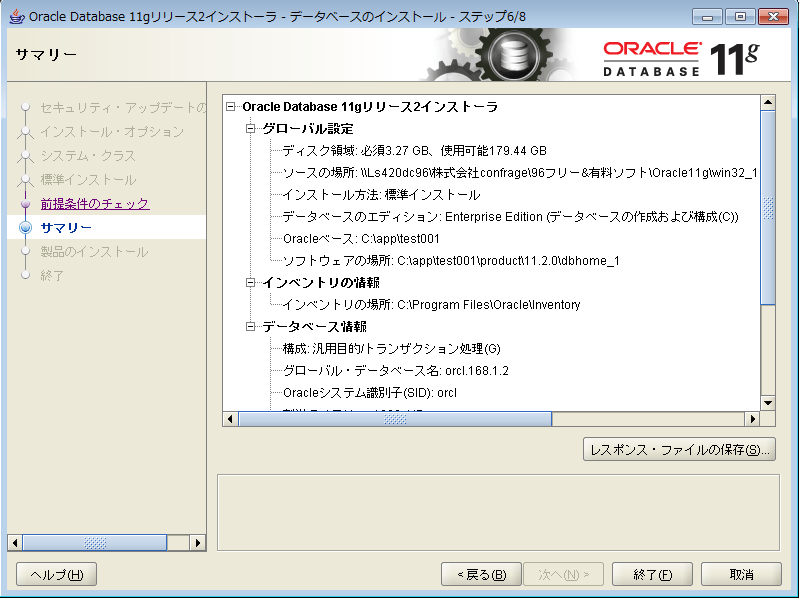Click the 終了(F) finish button
Screen dimensions: 800x599
point(652,575)
